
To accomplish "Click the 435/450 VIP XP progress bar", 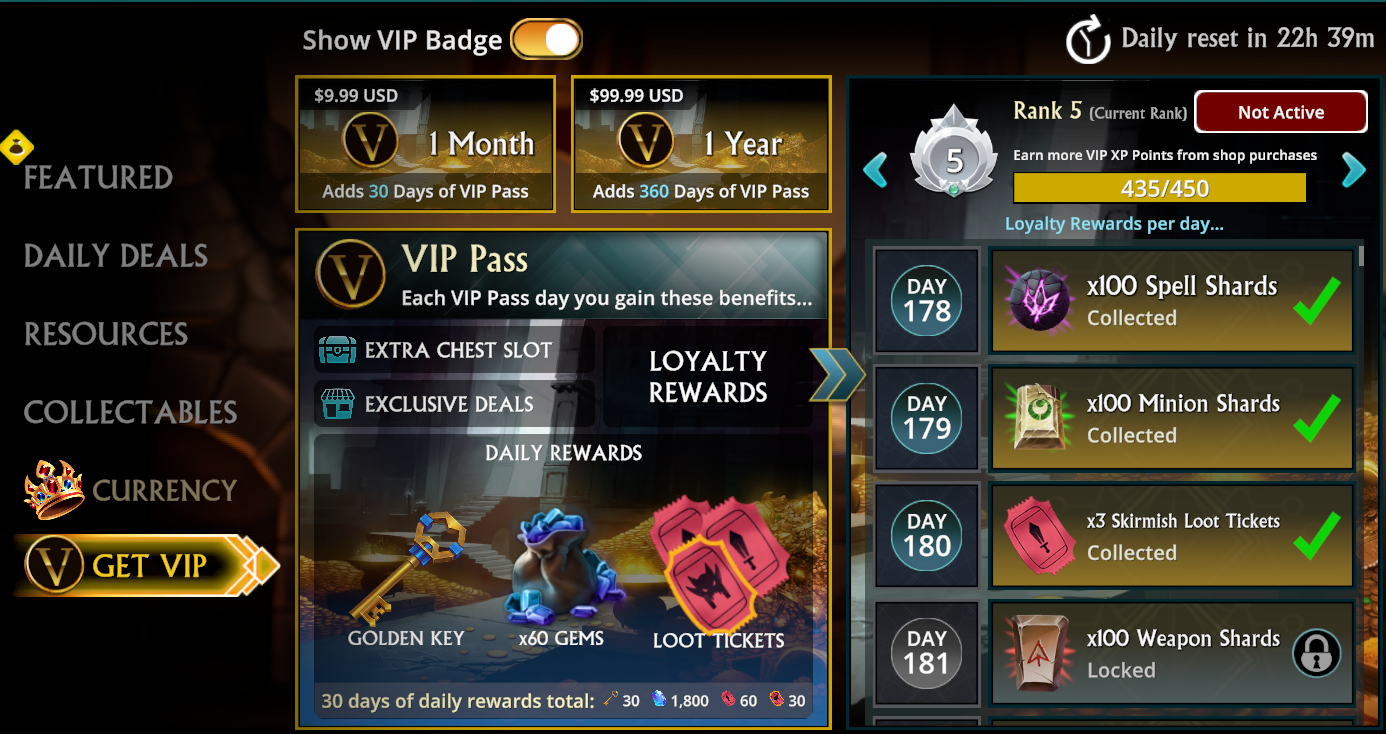I will (1160, 188).
